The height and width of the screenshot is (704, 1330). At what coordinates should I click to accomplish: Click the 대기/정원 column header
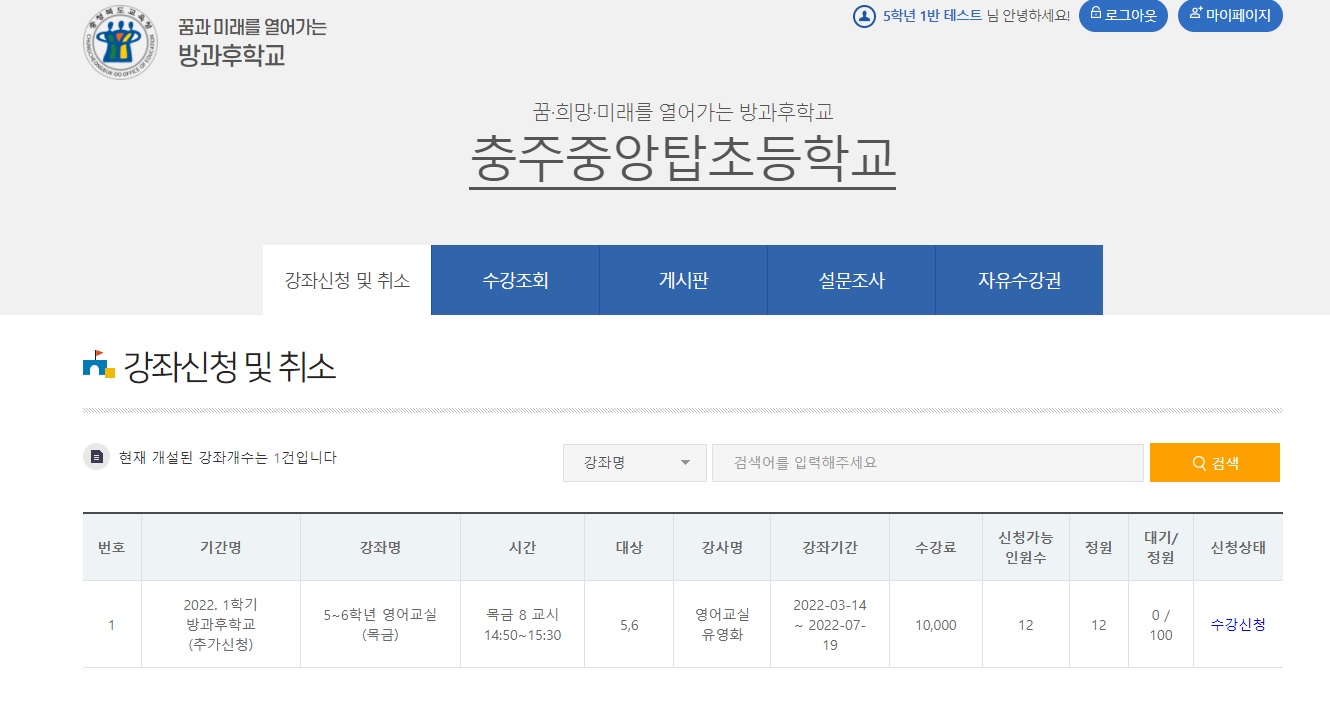[x=1161, y=547]
